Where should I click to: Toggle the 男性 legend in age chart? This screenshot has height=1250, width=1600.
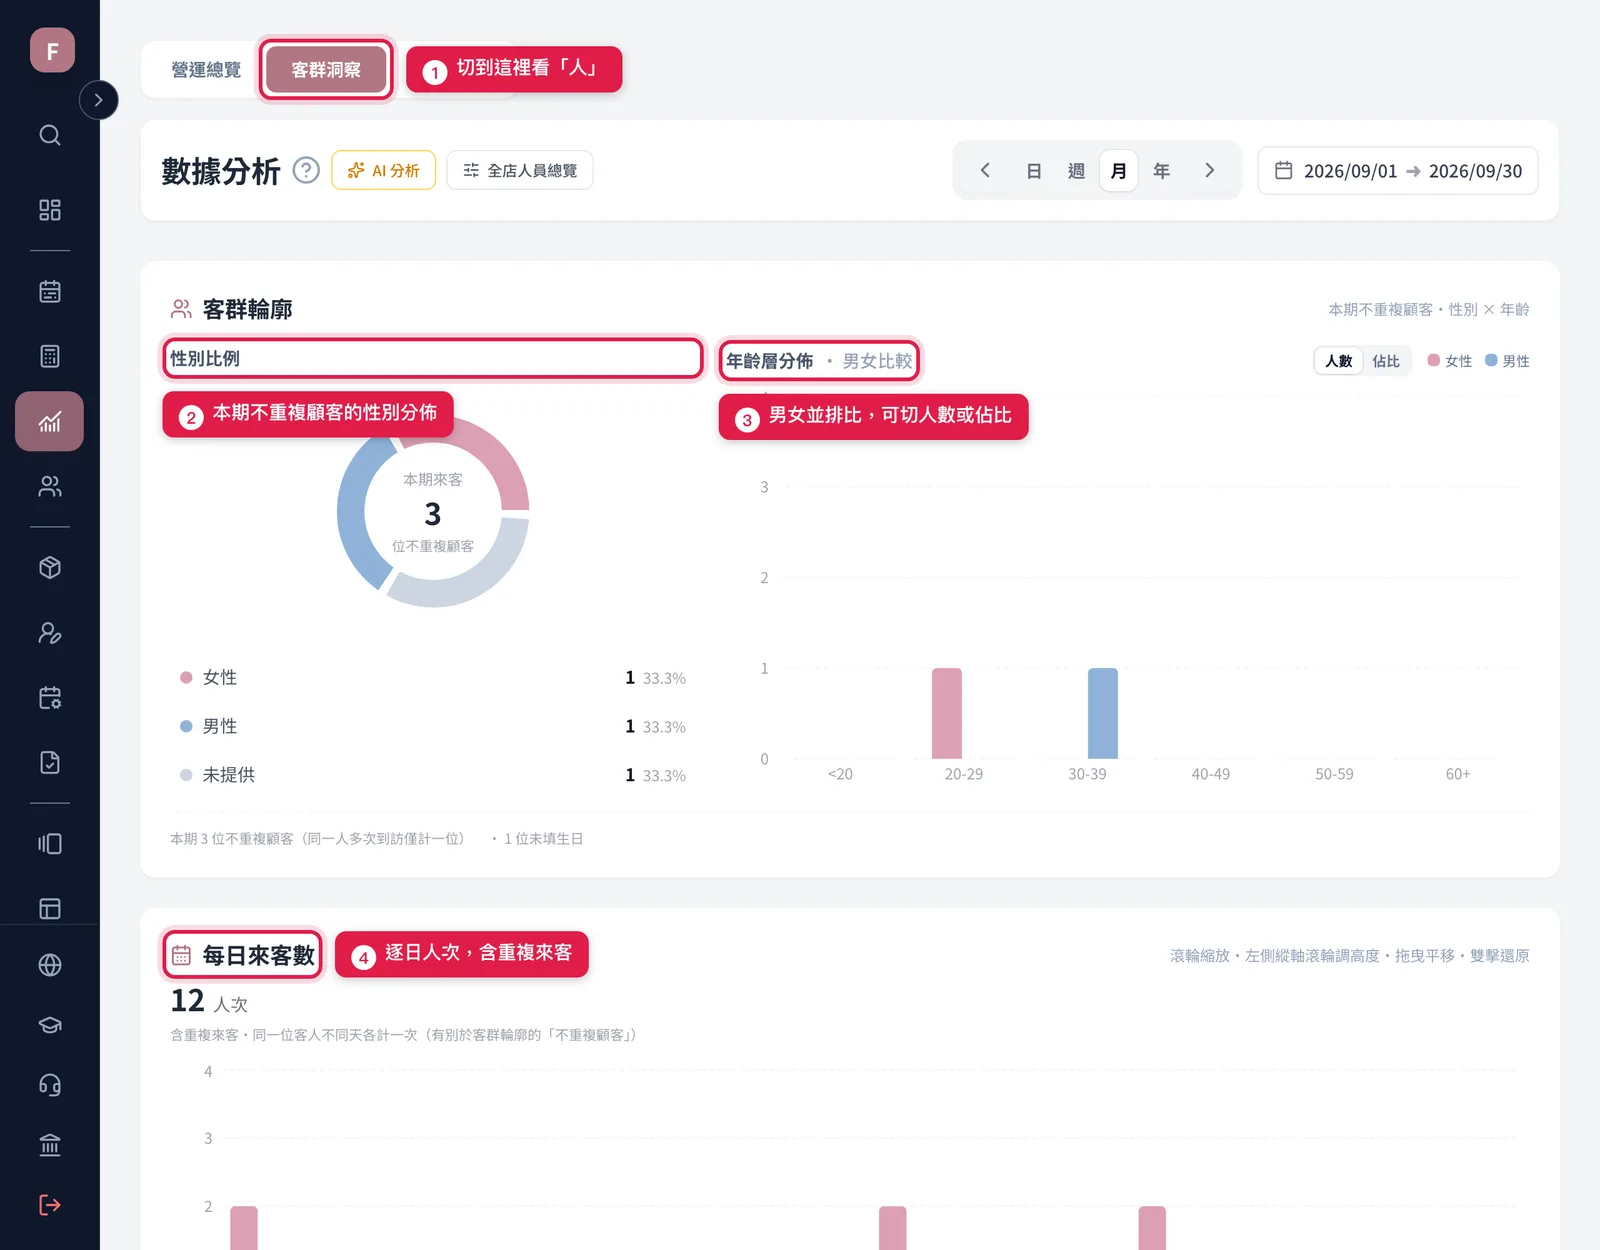coord(1507,361)
